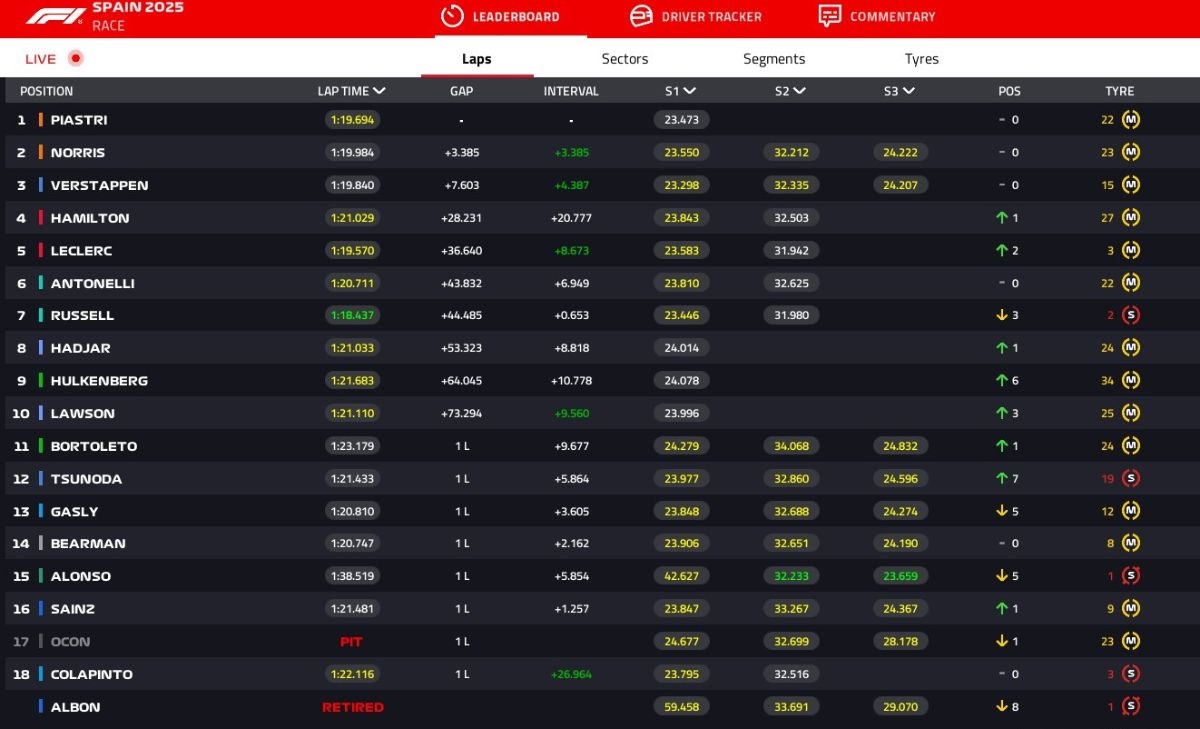Screen dimensions: 1200x729
Task: Click the F1 logo in header
Action: tap(55, 16)
